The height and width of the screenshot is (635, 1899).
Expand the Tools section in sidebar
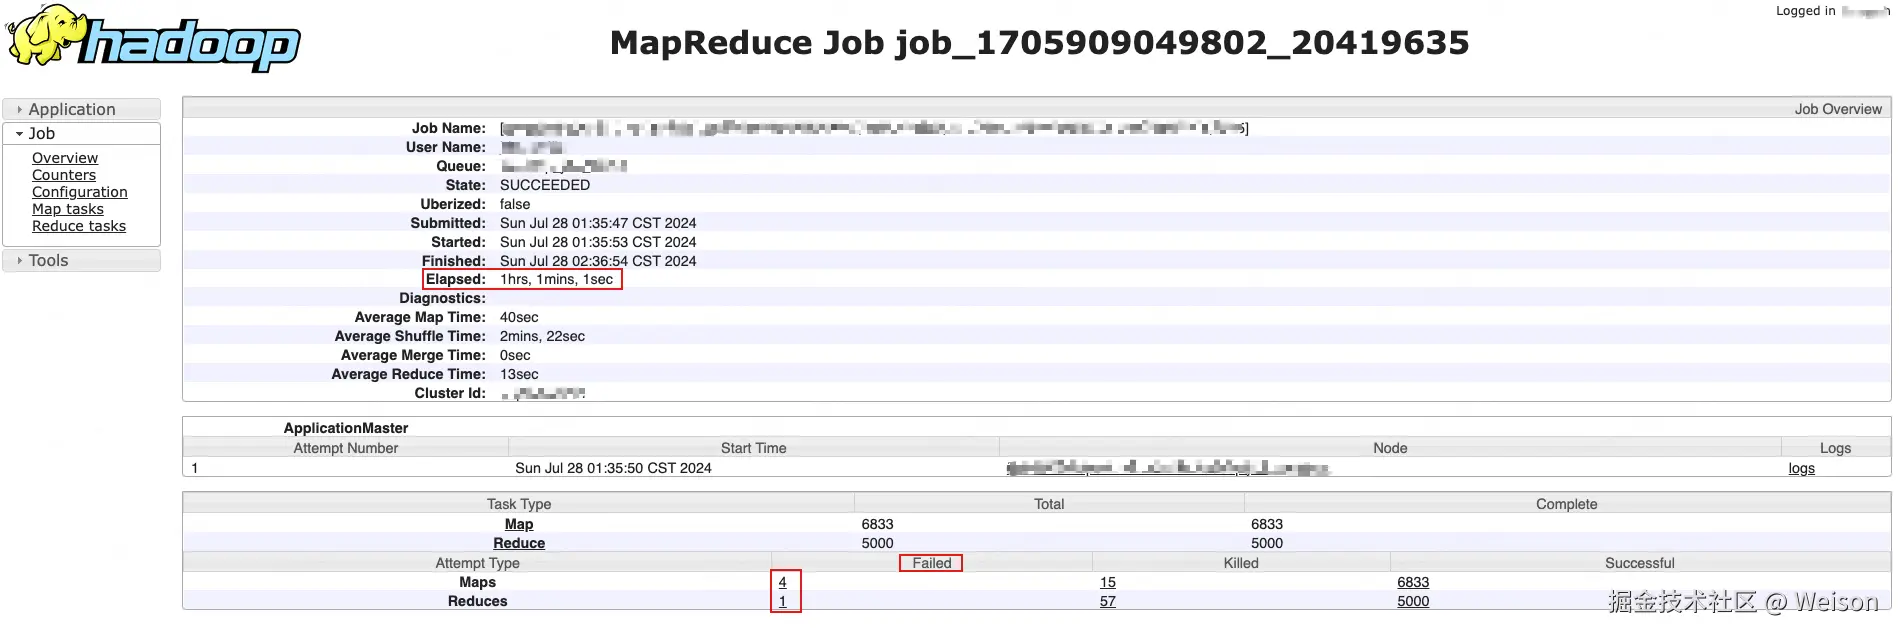[x=81, y=260]
